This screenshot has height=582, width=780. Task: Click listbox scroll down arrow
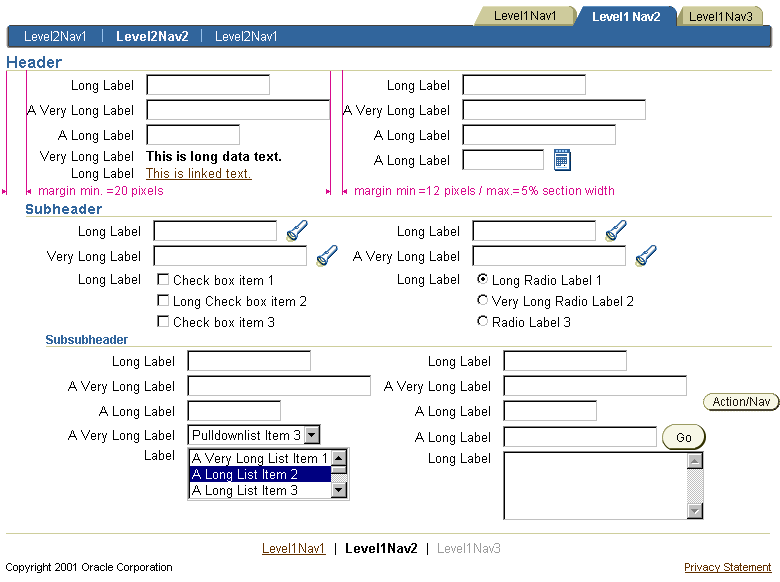(339, 490)
